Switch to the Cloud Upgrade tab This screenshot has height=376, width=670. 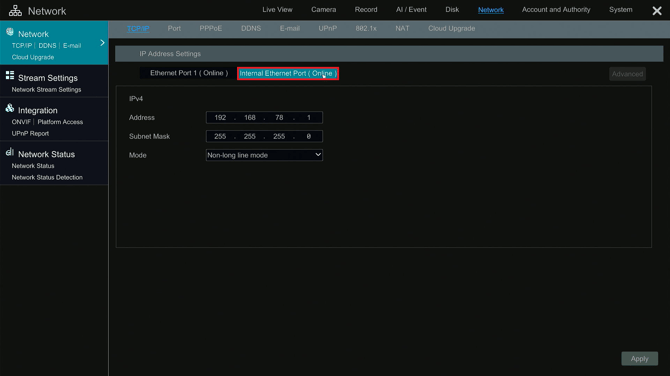(x=452, y=28)
